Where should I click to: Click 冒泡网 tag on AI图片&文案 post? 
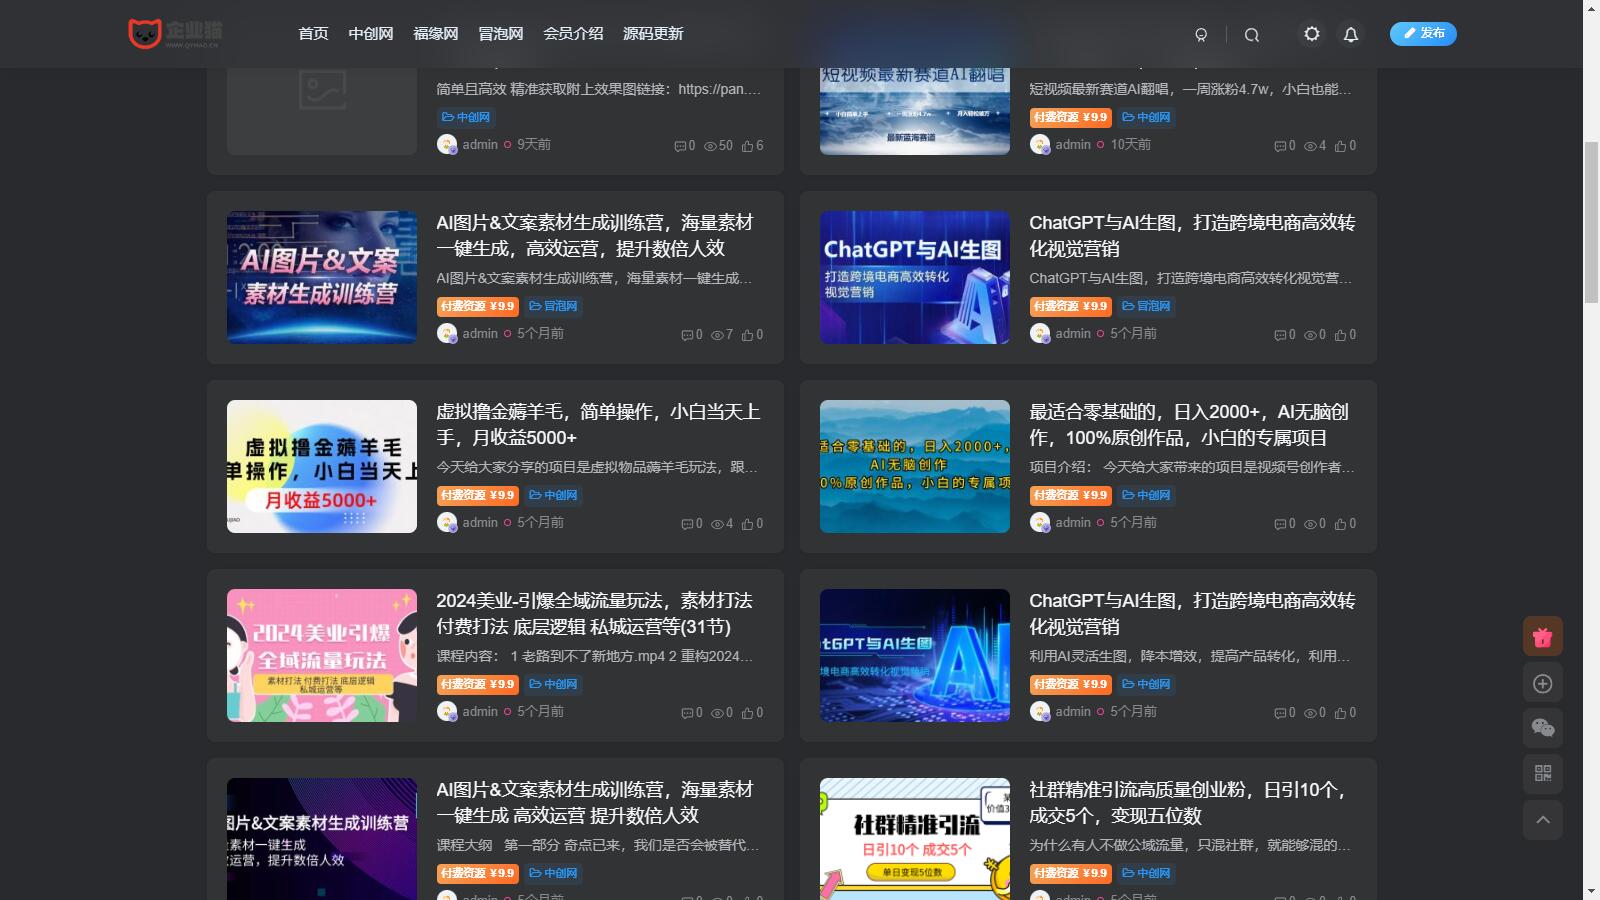[x=553, y=306]
